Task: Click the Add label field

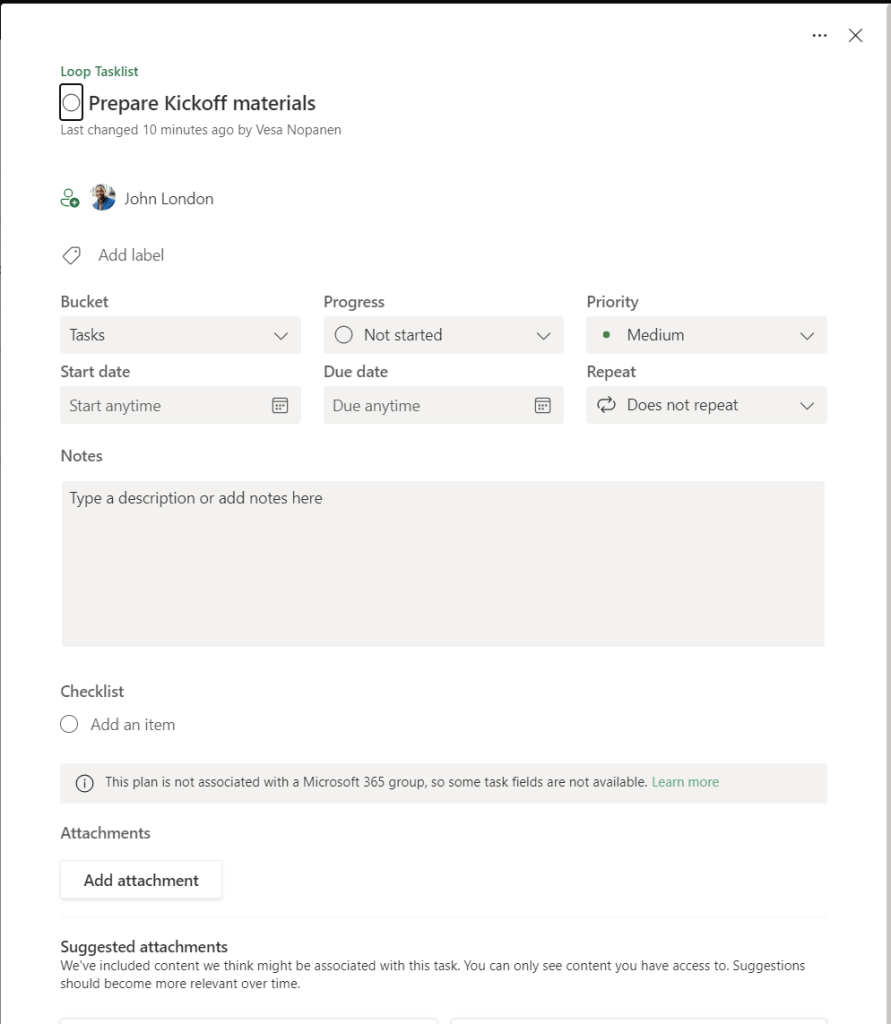Action: (x=131, y=256)
